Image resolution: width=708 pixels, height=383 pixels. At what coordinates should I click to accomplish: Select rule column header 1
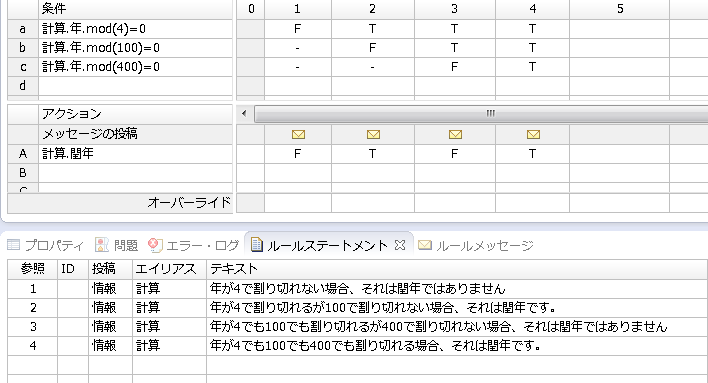click(298, 9)
